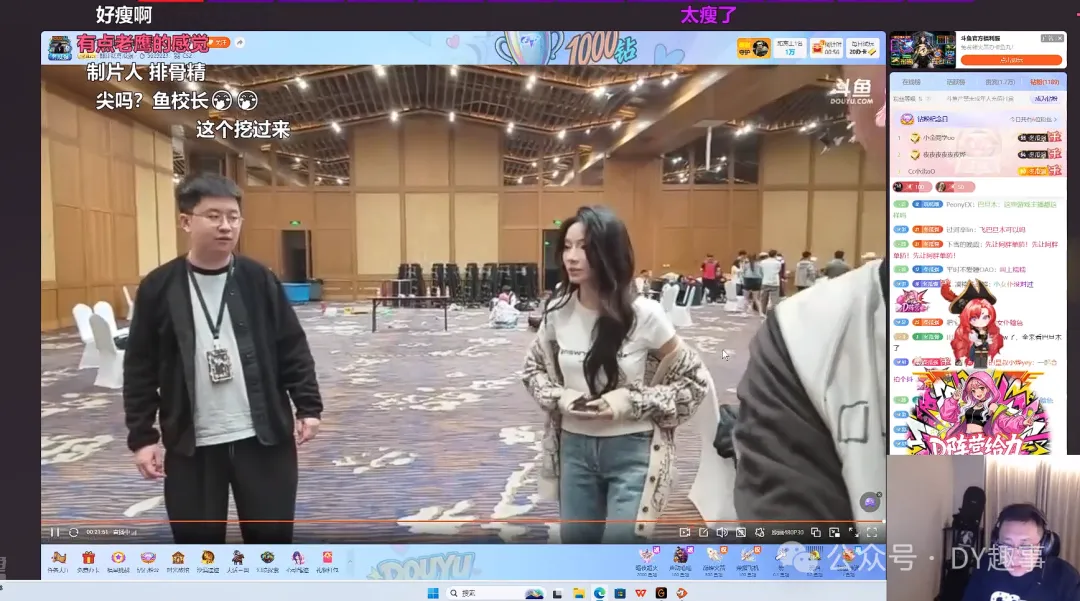The width and height of the screenshot is (1080, 601).
Task: Click the pencil-on-square icon in player controls
Action: pos(703,532)
